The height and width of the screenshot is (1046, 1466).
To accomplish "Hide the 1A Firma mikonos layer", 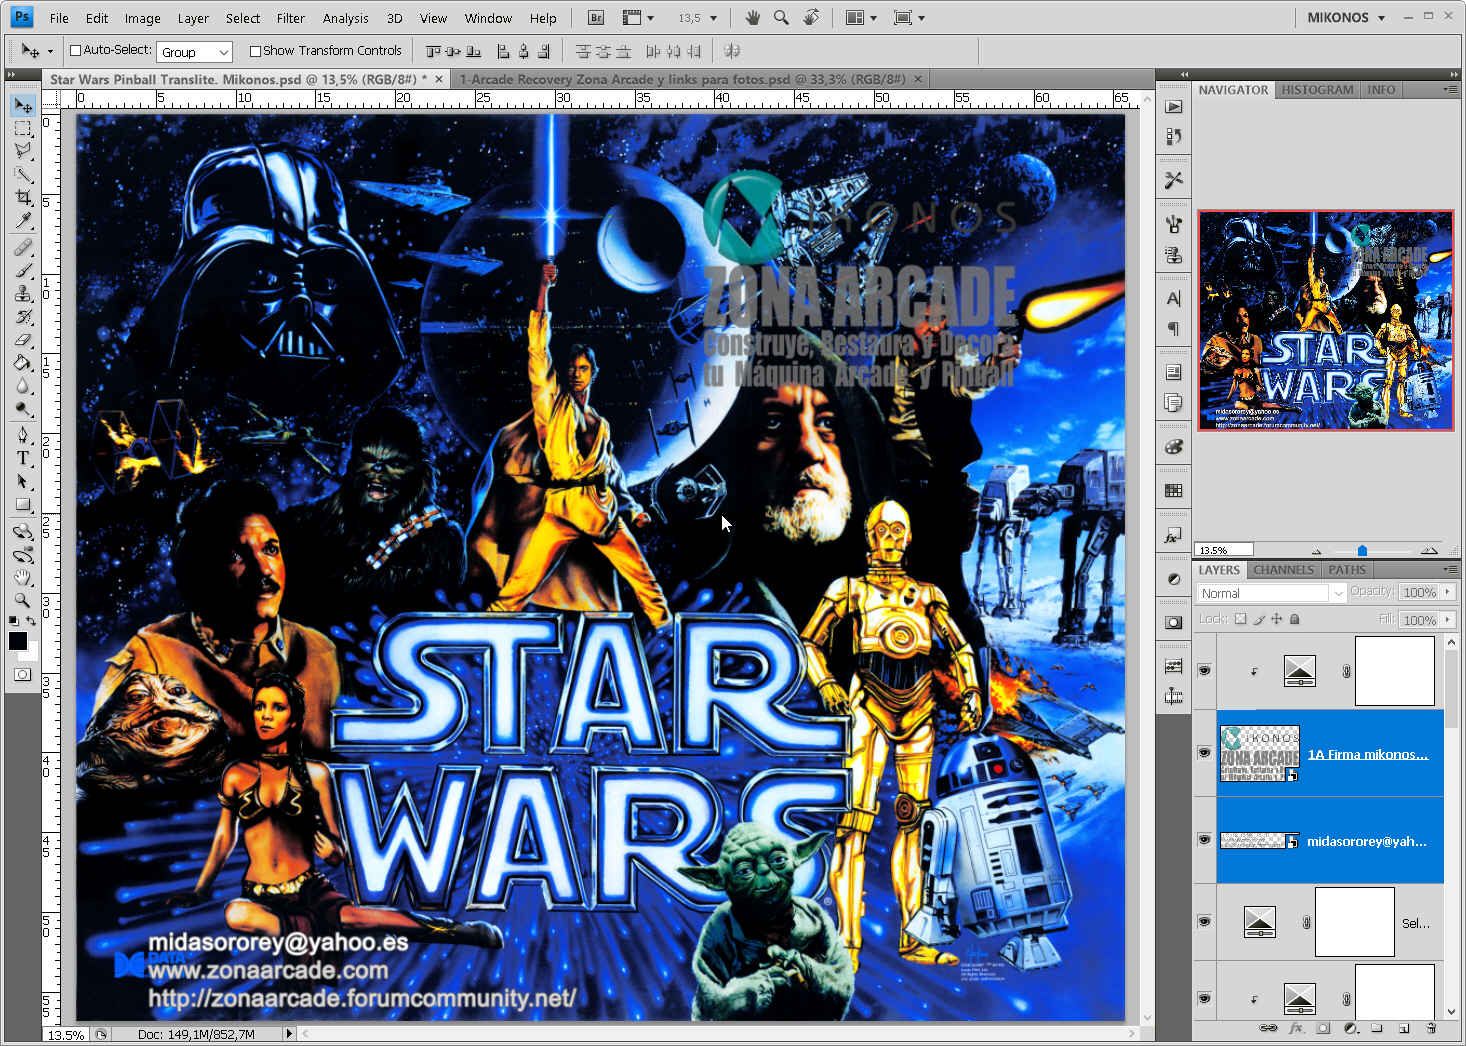I will (1204, 753).
